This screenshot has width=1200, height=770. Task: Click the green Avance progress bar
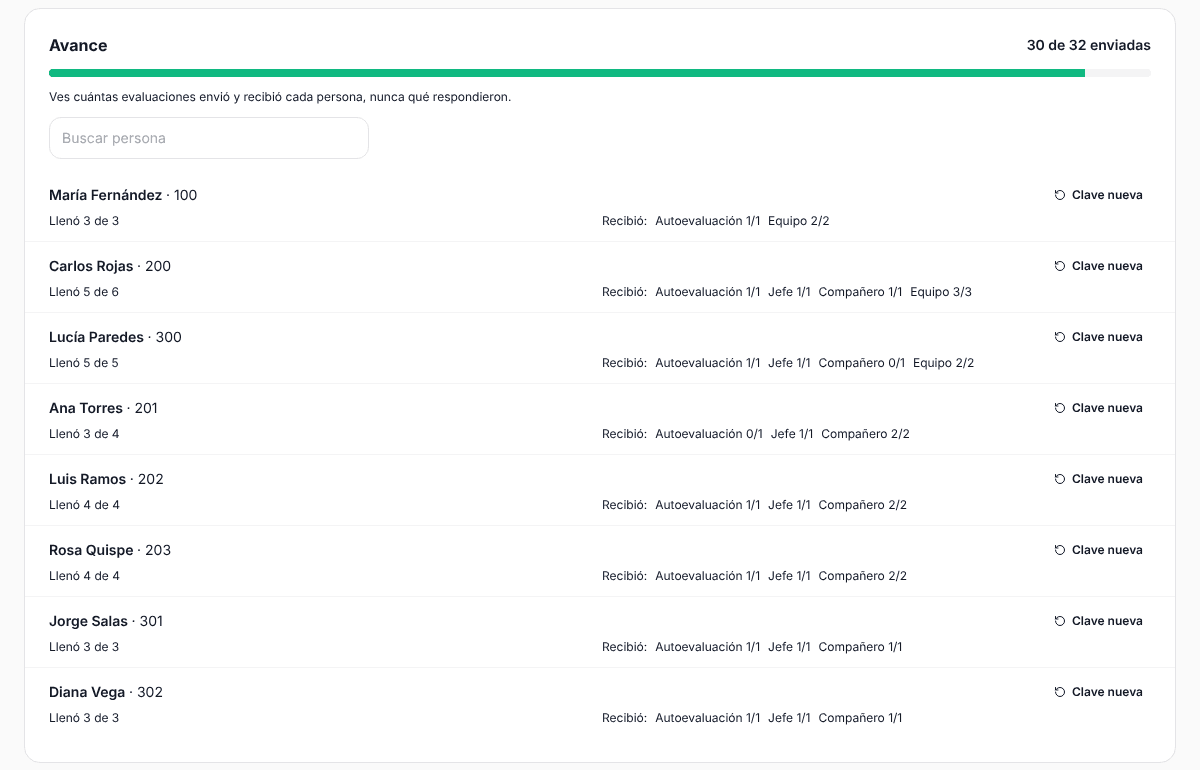tap(600, 73)
